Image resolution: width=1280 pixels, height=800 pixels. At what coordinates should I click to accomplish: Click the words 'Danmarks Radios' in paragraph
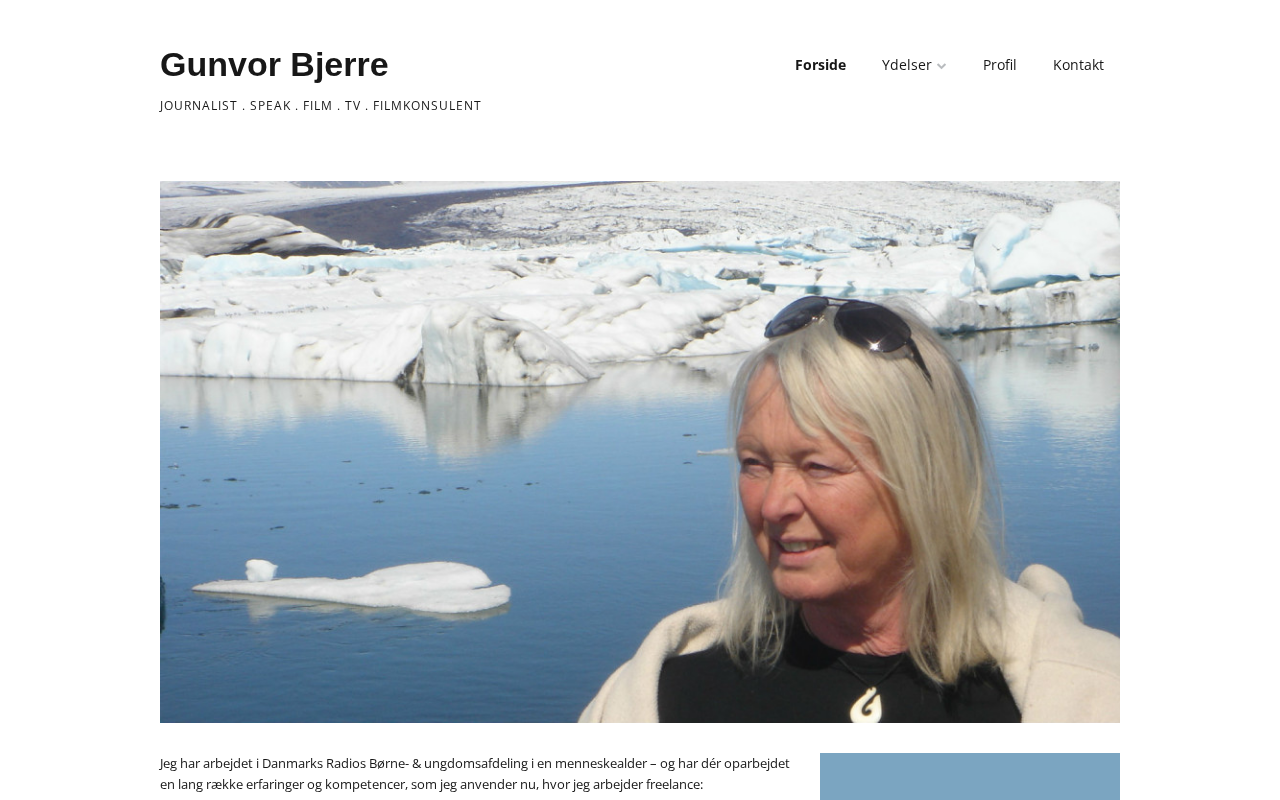coord(313,763)
